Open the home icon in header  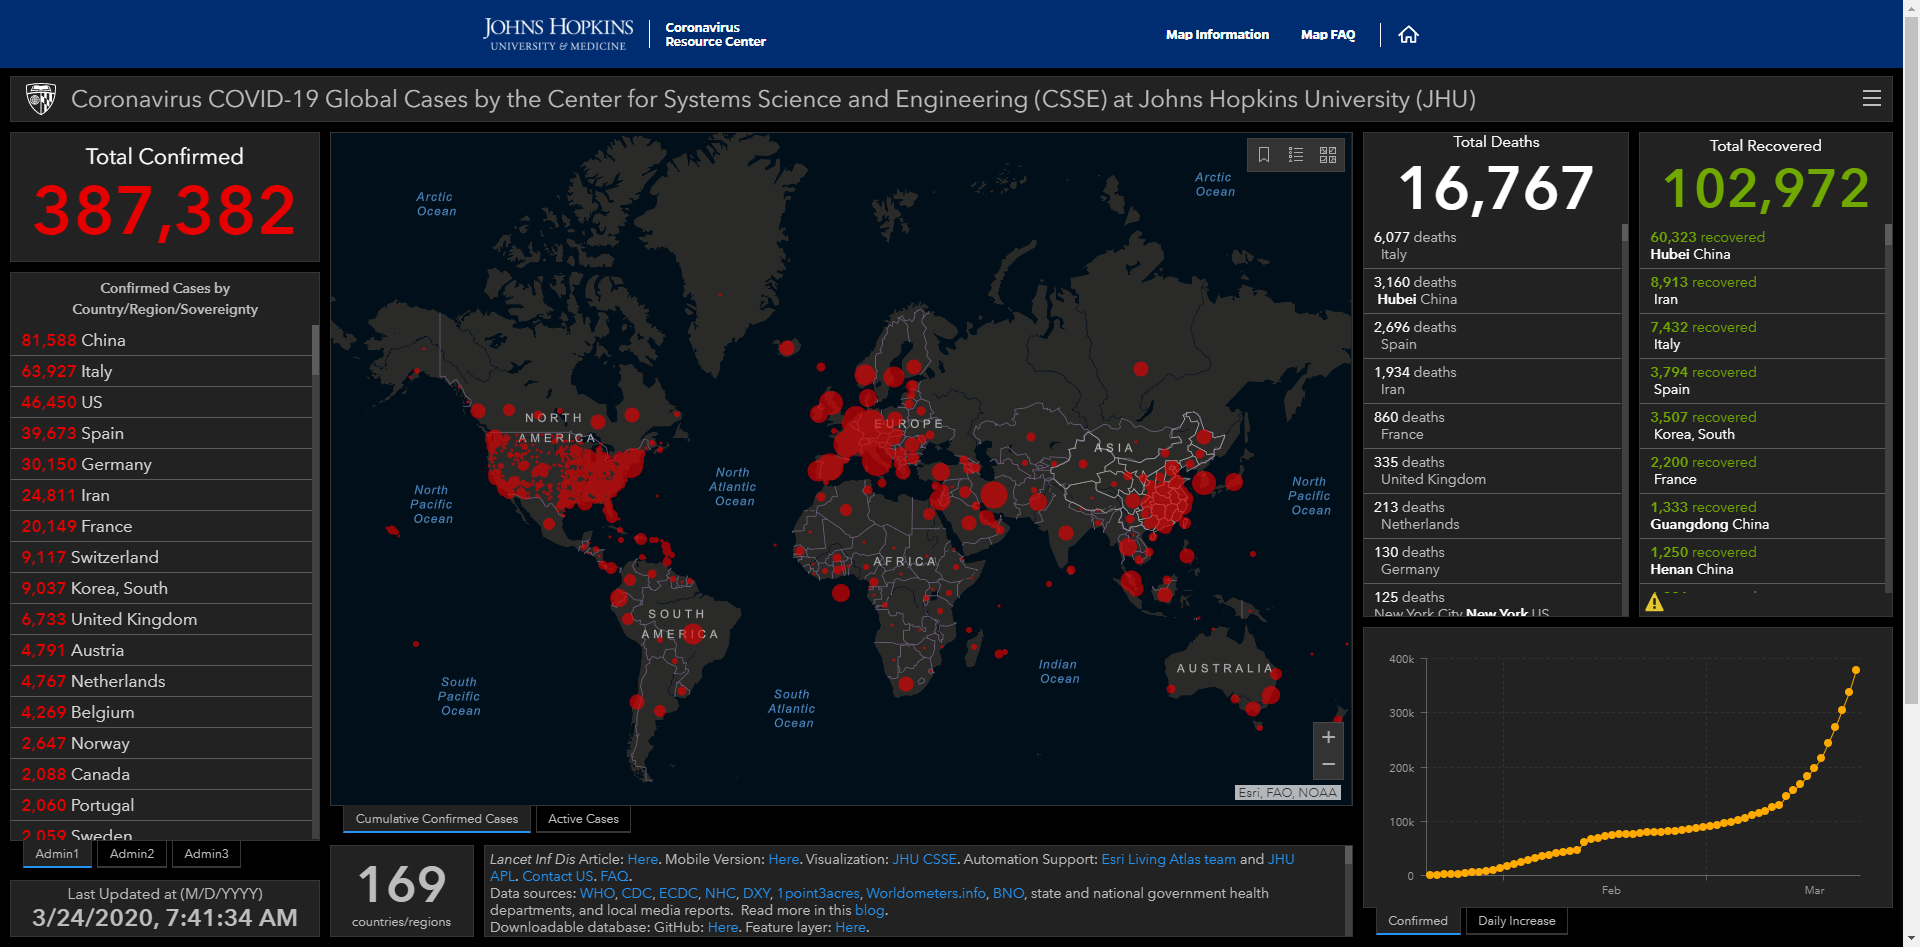click(1408, 35)
